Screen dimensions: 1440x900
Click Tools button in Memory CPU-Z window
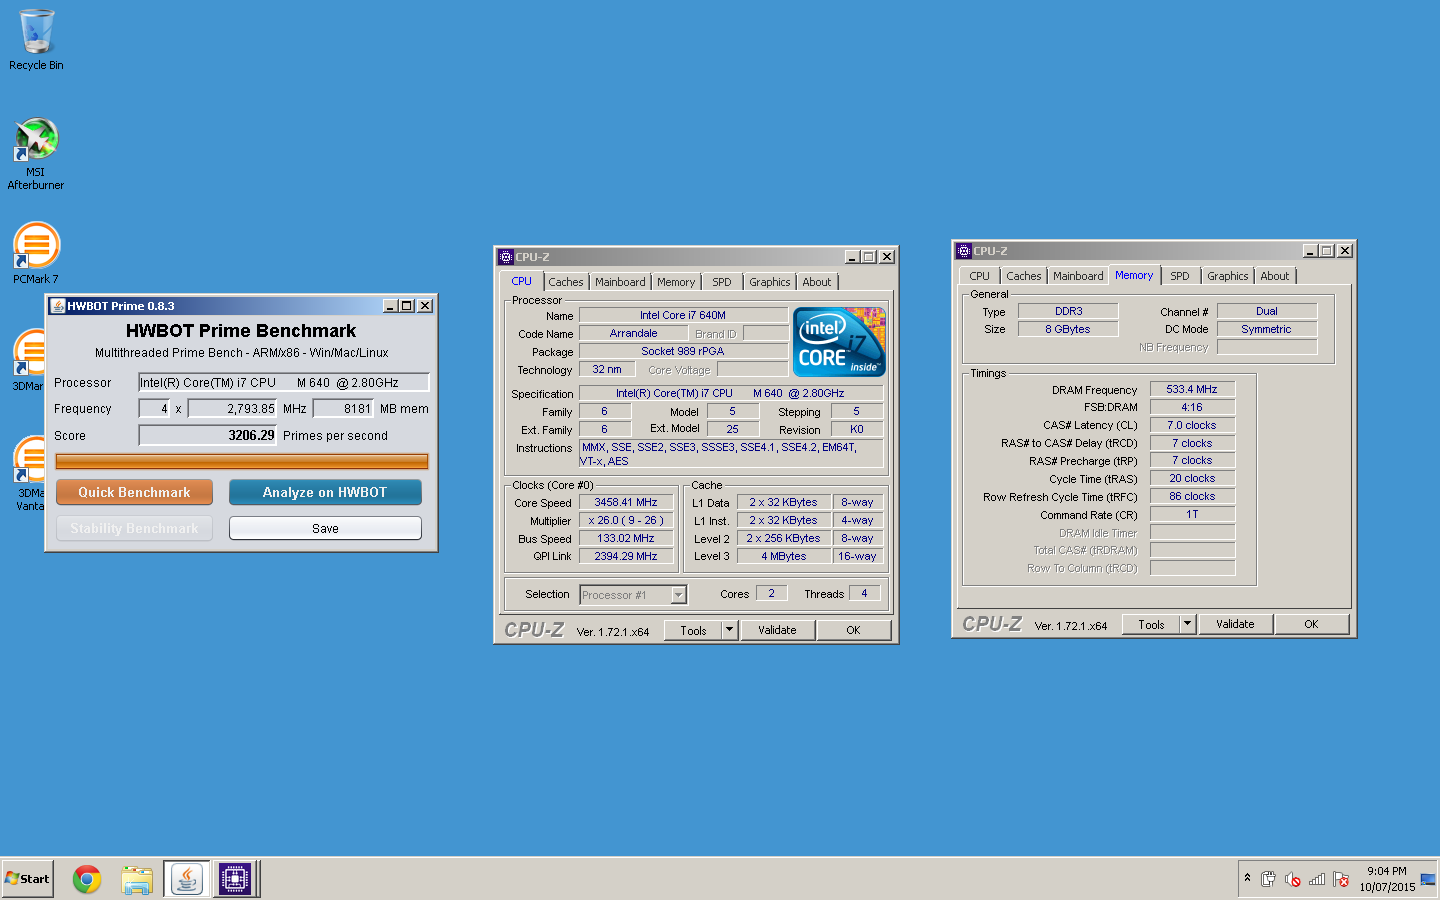coord(1151,625)
